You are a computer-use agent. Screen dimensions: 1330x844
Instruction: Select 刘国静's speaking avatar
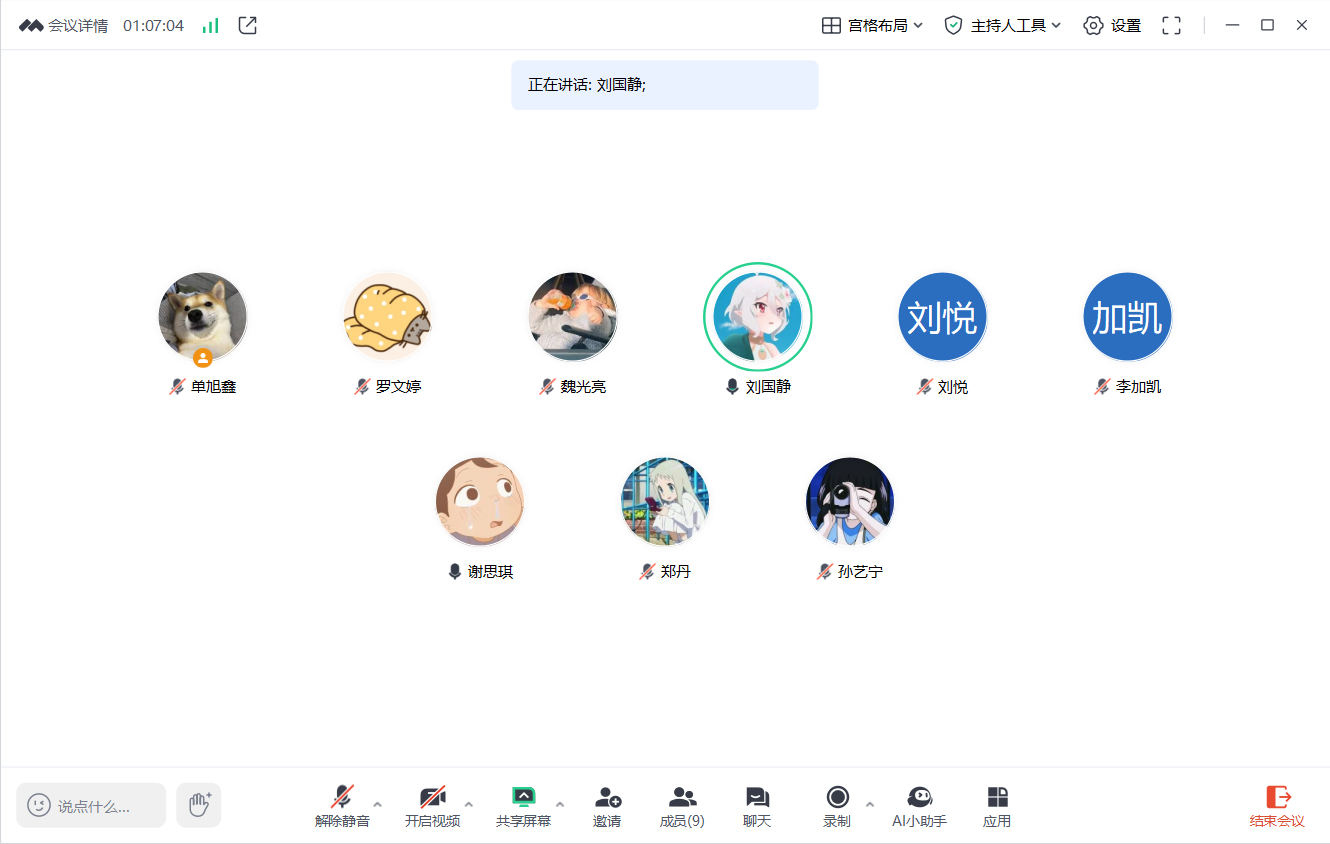tap(758, 317)
